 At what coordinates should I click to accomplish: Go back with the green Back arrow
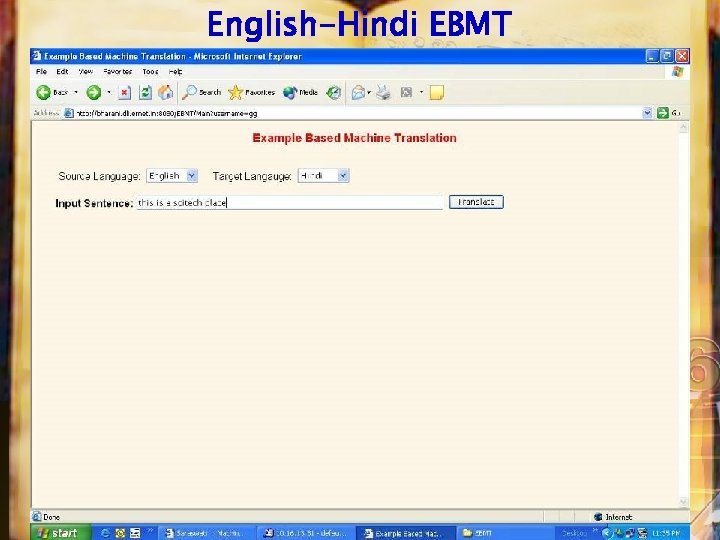[44, 92]
